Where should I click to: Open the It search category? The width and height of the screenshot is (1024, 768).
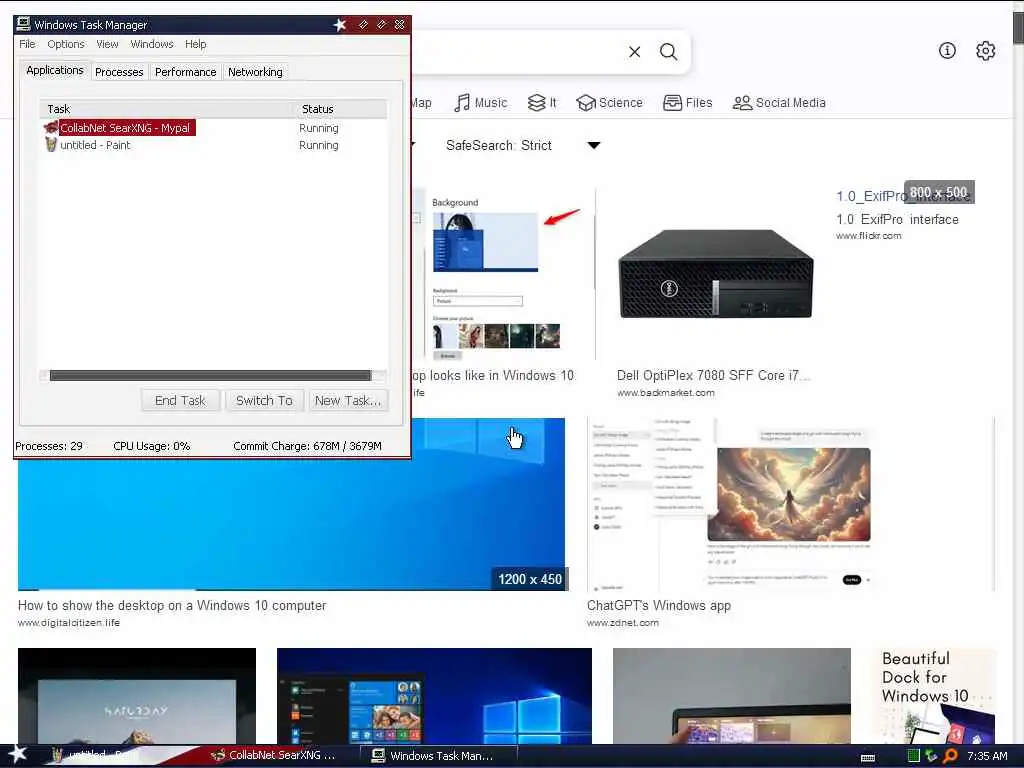pos(542,103)
